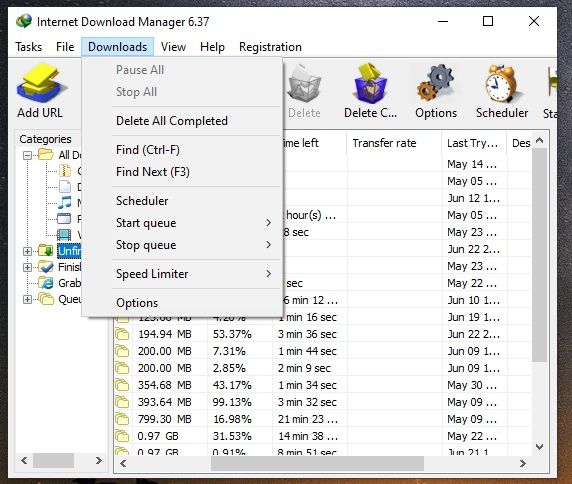Select the Music category note icon

pyautogui.click(x=65, y=202)
